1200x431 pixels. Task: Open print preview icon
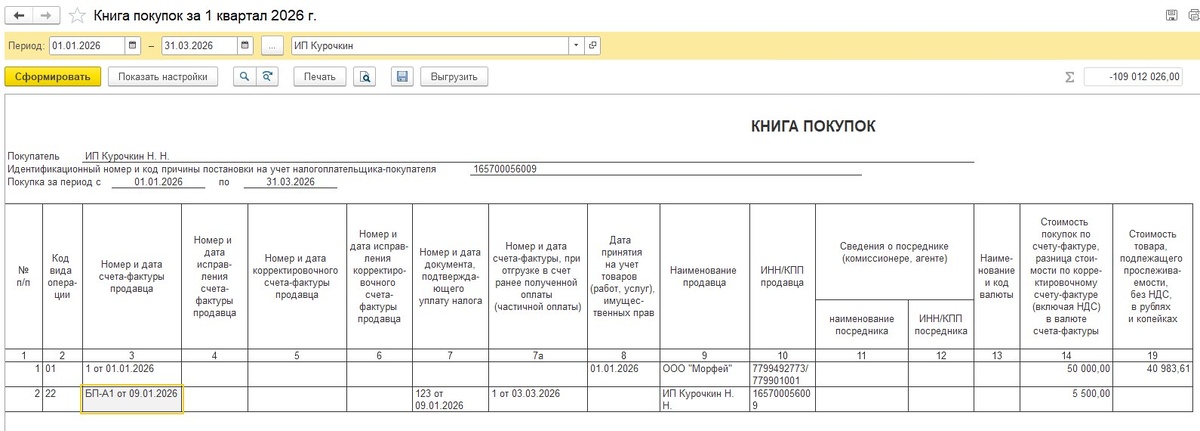[x=366, y=76]
